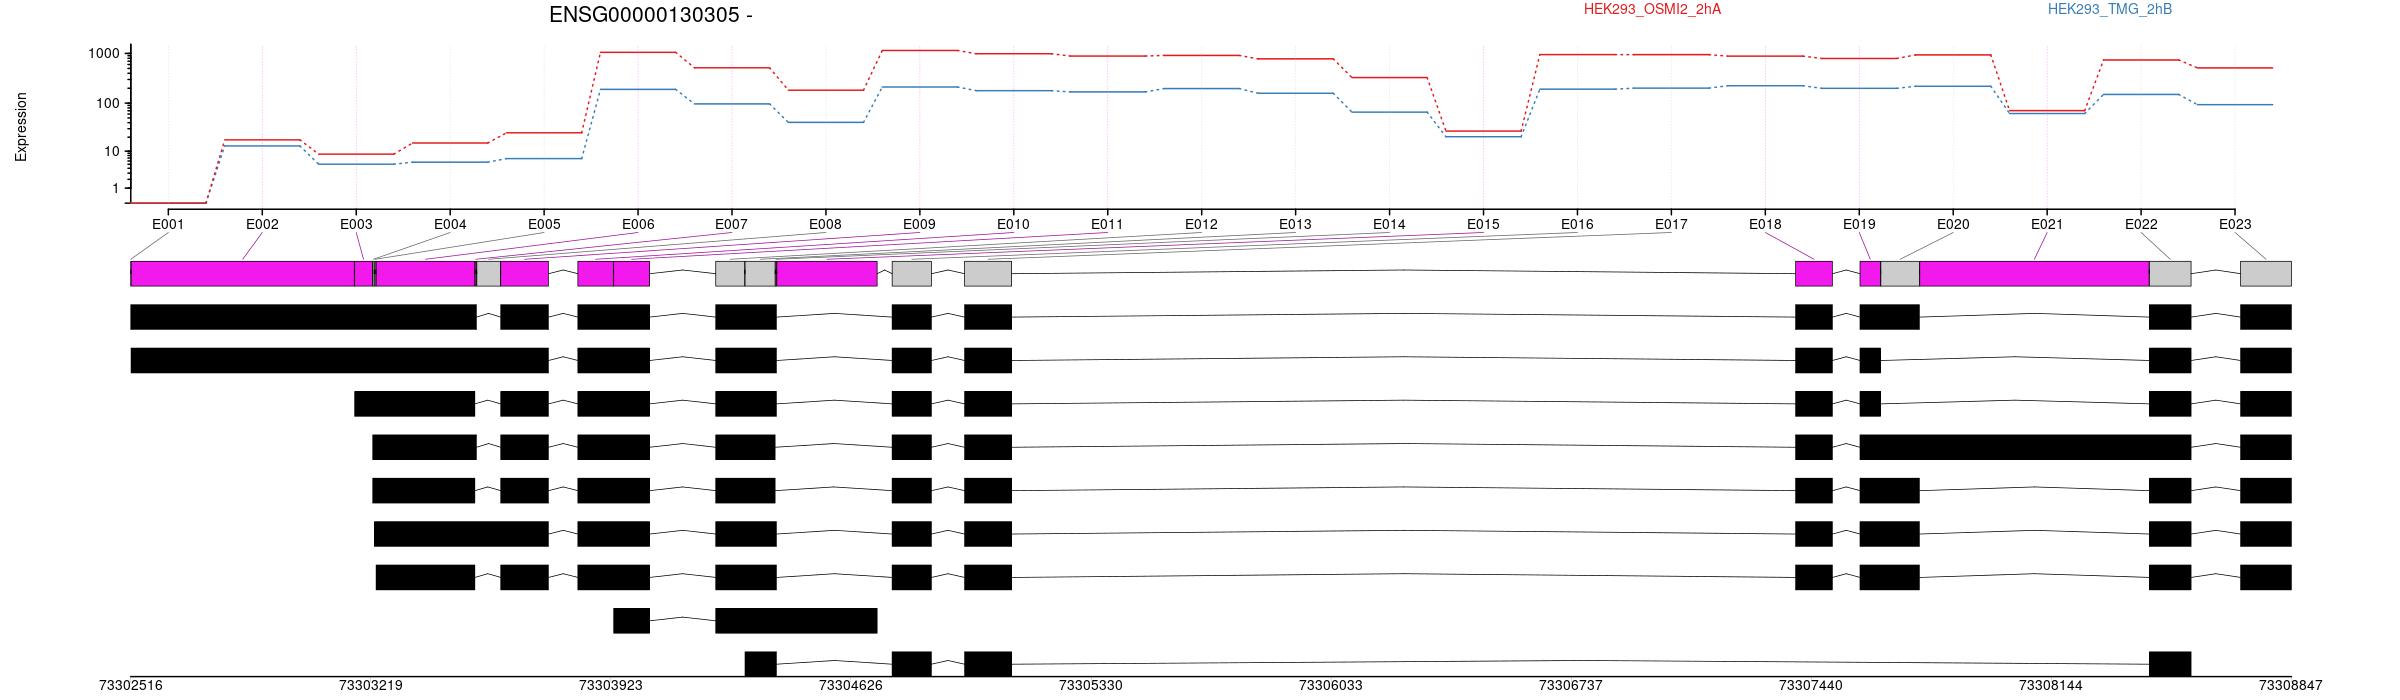
Task: Click exon label E001
Action: 168,224
